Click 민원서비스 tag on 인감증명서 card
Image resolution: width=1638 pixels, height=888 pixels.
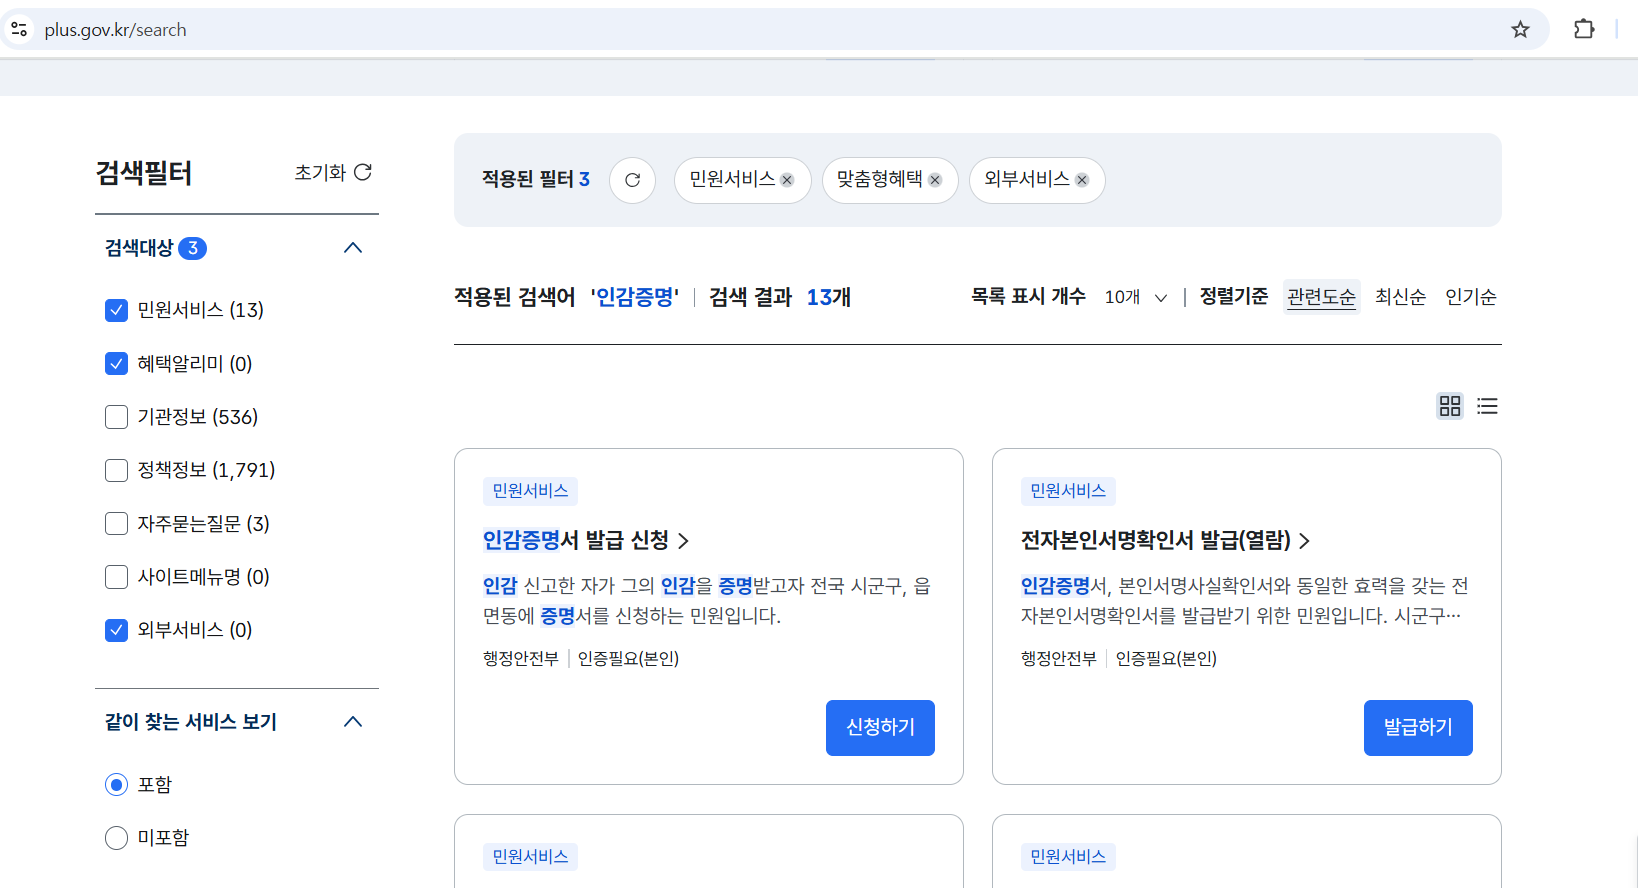[530, 491]
